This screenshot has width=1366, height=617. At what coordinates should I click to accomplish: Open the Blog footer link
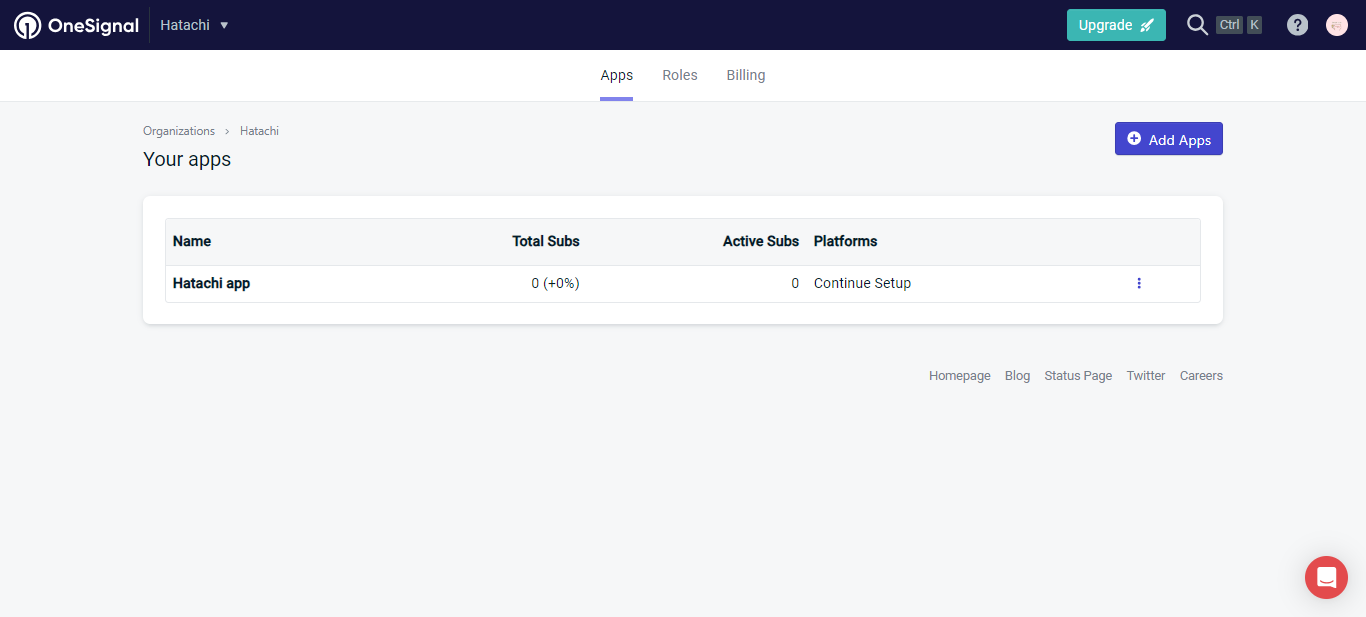(1017, 376)
